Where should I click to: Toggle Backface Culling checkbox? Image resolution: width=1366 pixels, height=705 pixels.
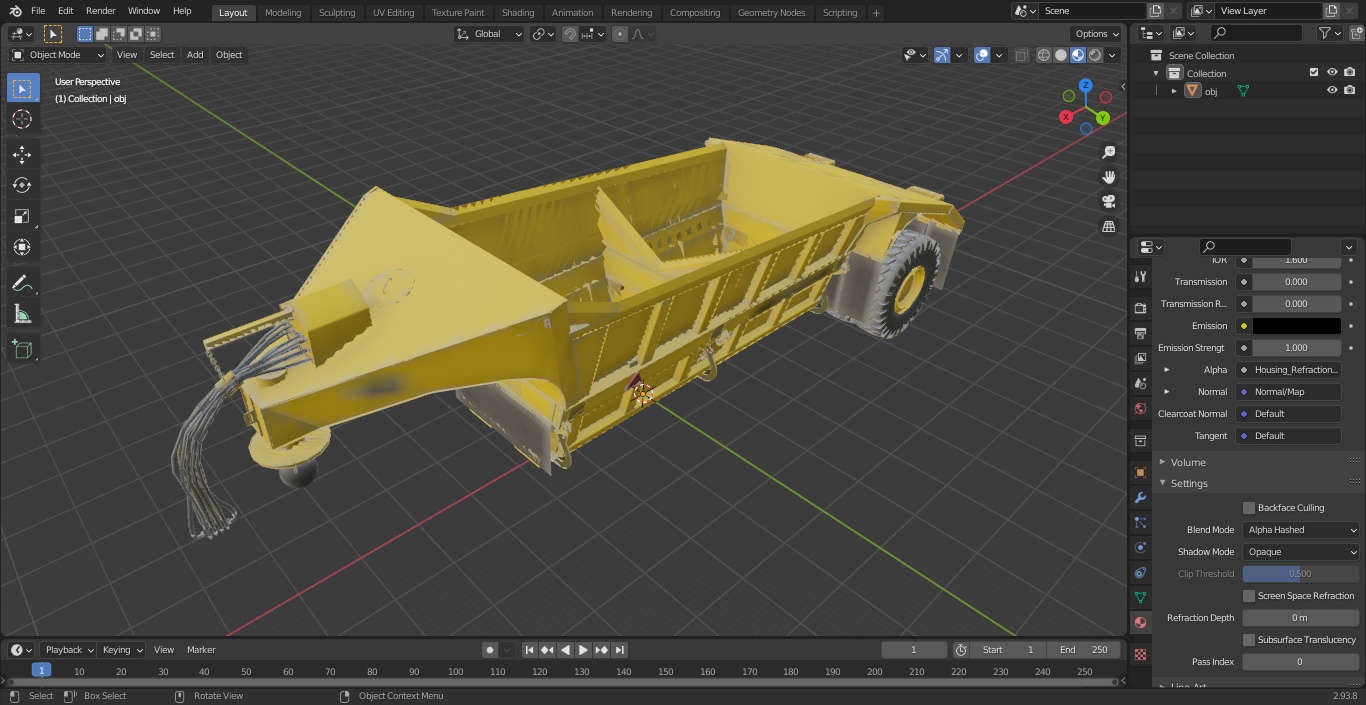tap(1249, 508)
